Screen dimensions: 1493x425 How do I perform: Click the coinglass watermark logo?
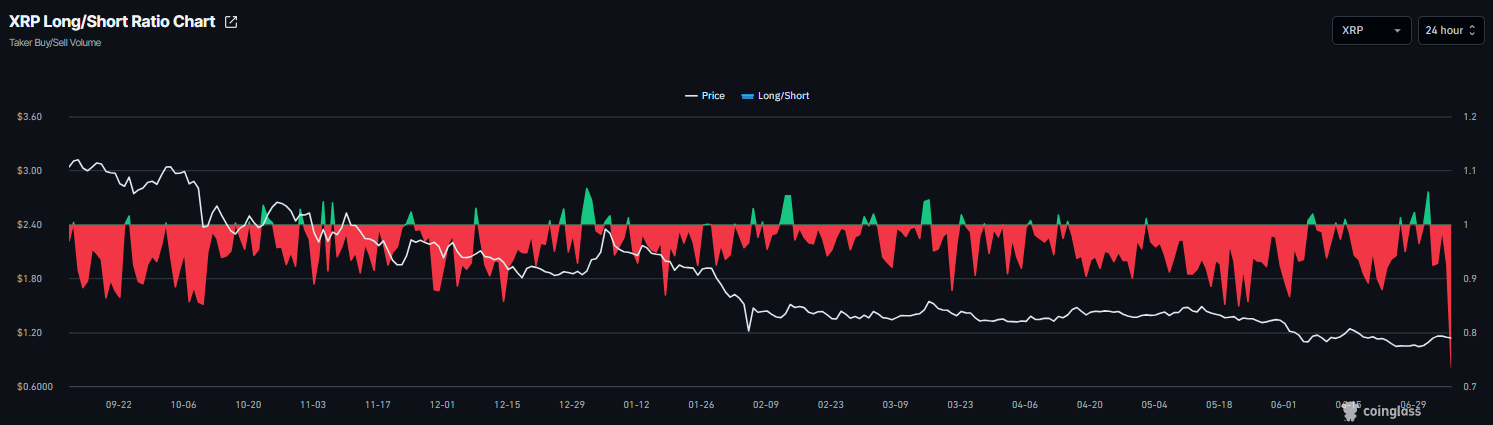coord(1380,409)
